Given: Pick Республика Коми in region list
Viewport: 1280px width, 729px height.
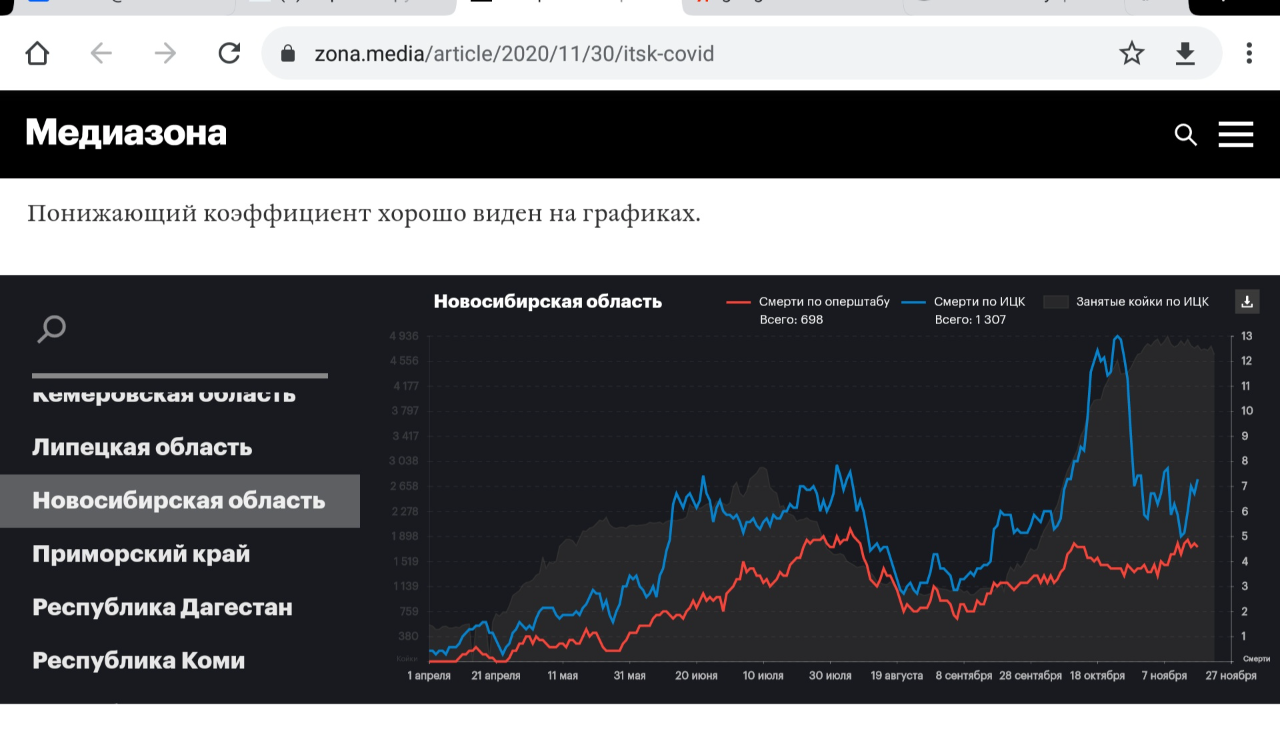Looking at the screenshot, I should [x=139, y=660].
